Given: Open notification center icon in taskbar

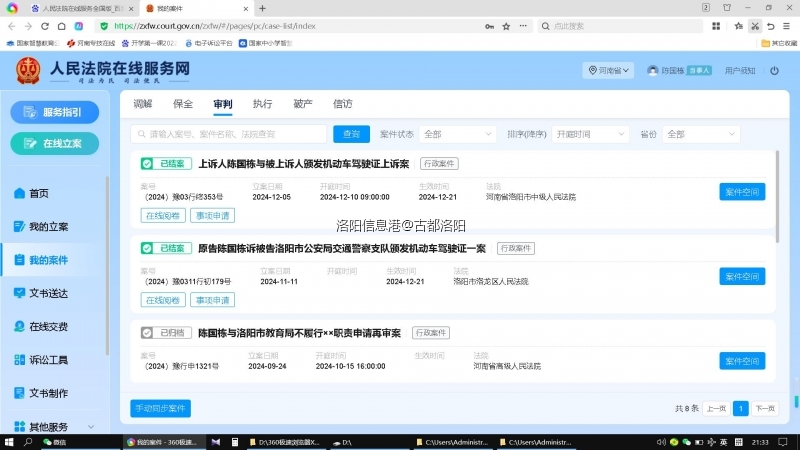Looking at the screenshot, I should pos(783,442).
